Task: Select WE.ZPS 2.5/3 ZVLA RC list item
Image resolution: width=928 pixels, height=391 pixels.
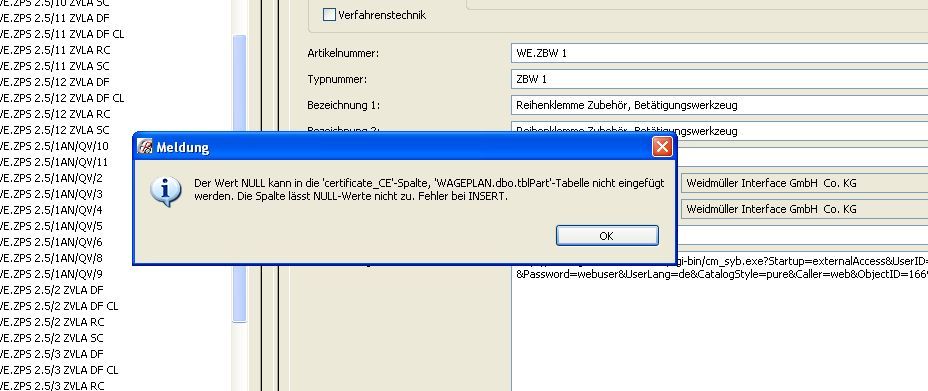Action: (53, 386)
